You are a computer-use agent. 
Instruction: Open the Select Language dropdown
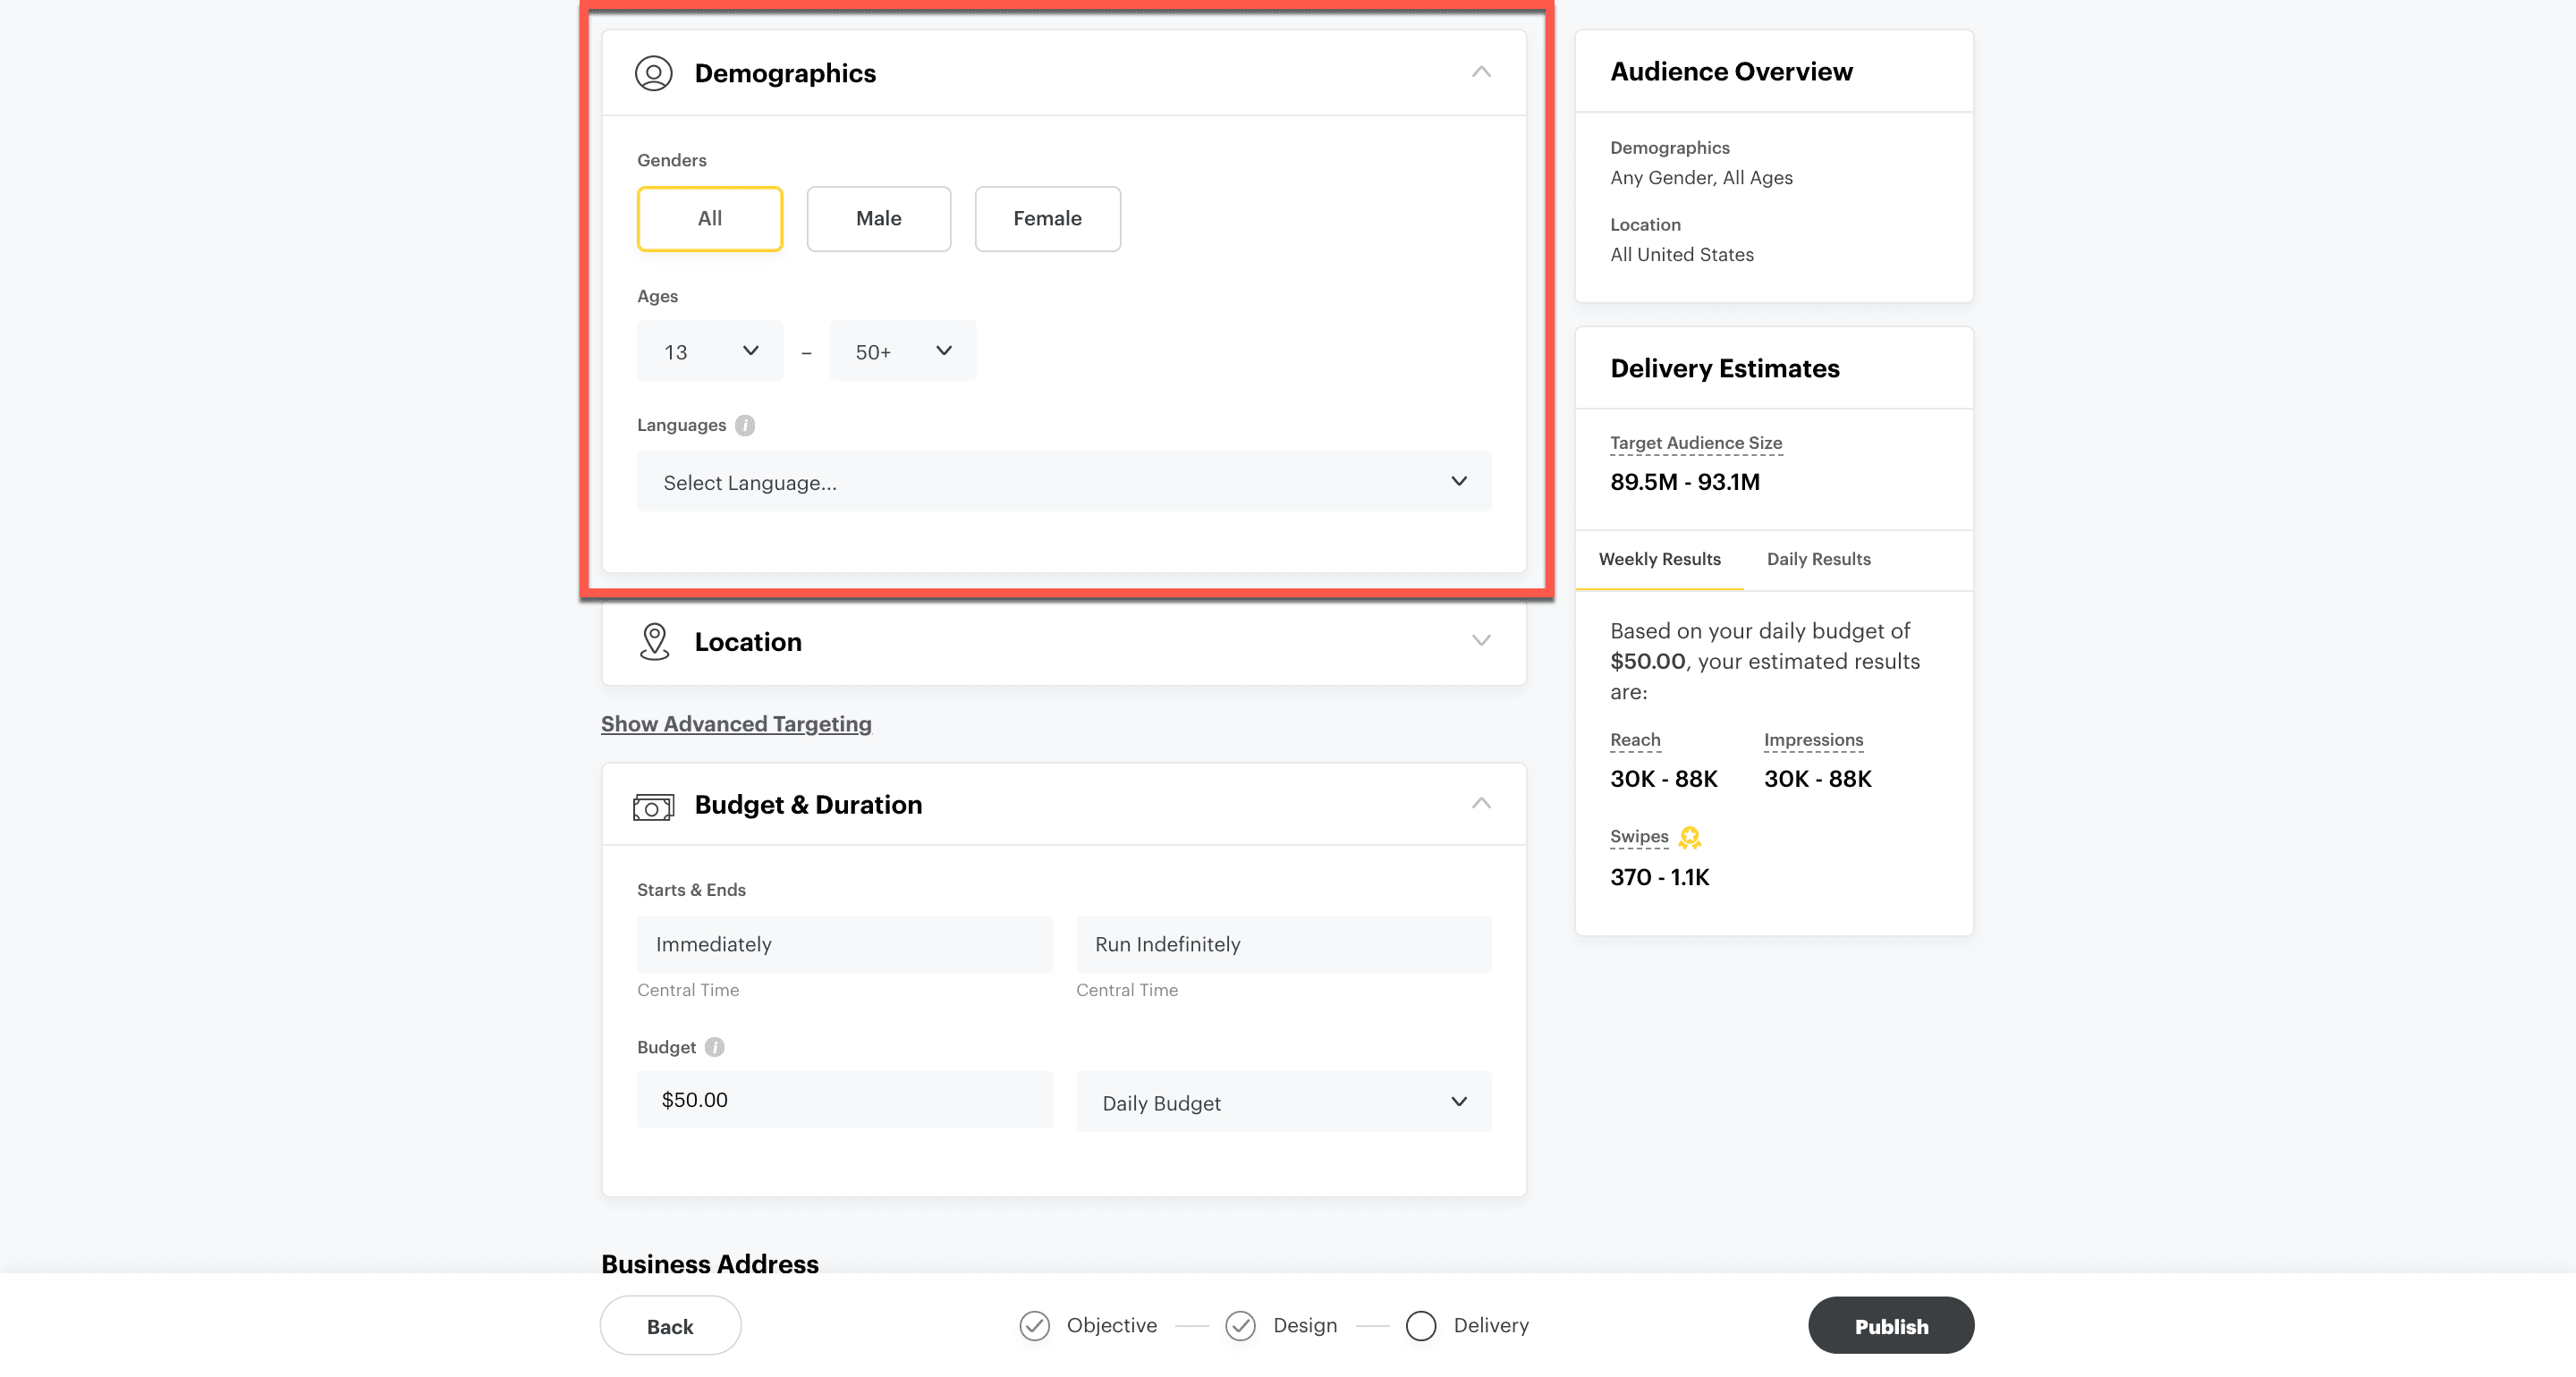(1063, 482)
